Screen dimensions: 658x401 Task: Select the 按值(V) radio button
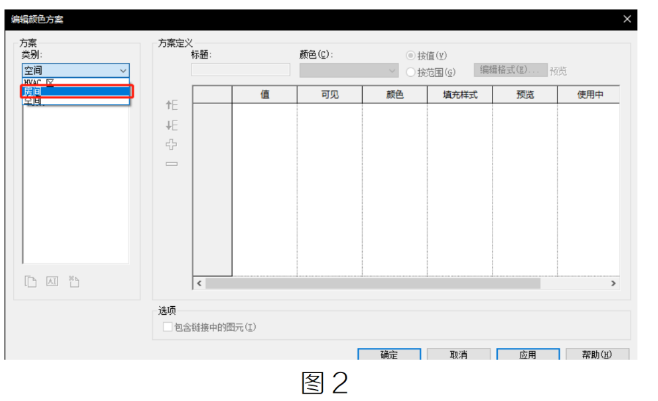click(410, 55)
